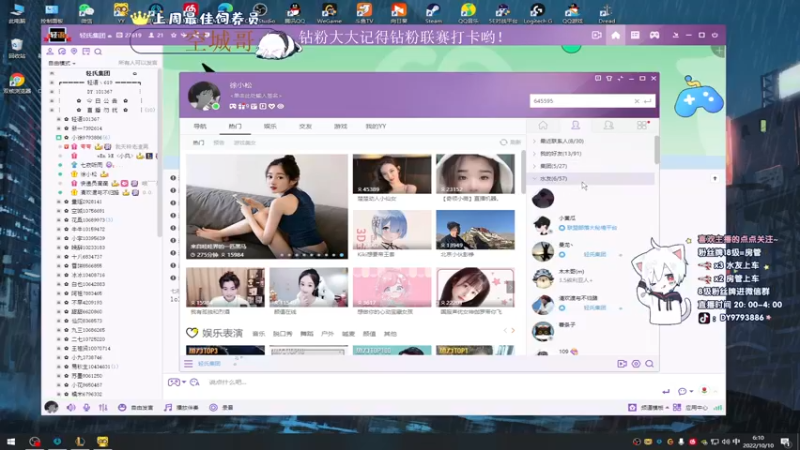Open the large featured stream thumbnail
The width and height of the screenshot is (800, 450).
coord(267,207)
